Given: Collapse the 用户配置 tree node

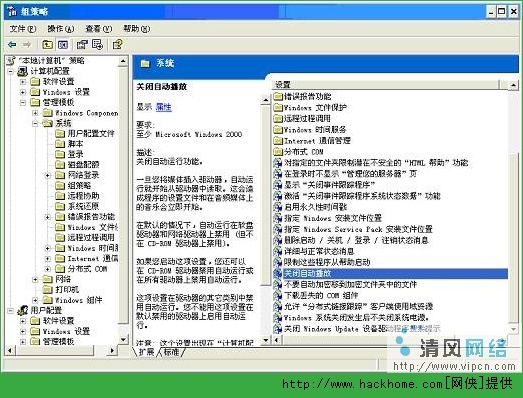Looking at the screenshot, I should point(11,311).
